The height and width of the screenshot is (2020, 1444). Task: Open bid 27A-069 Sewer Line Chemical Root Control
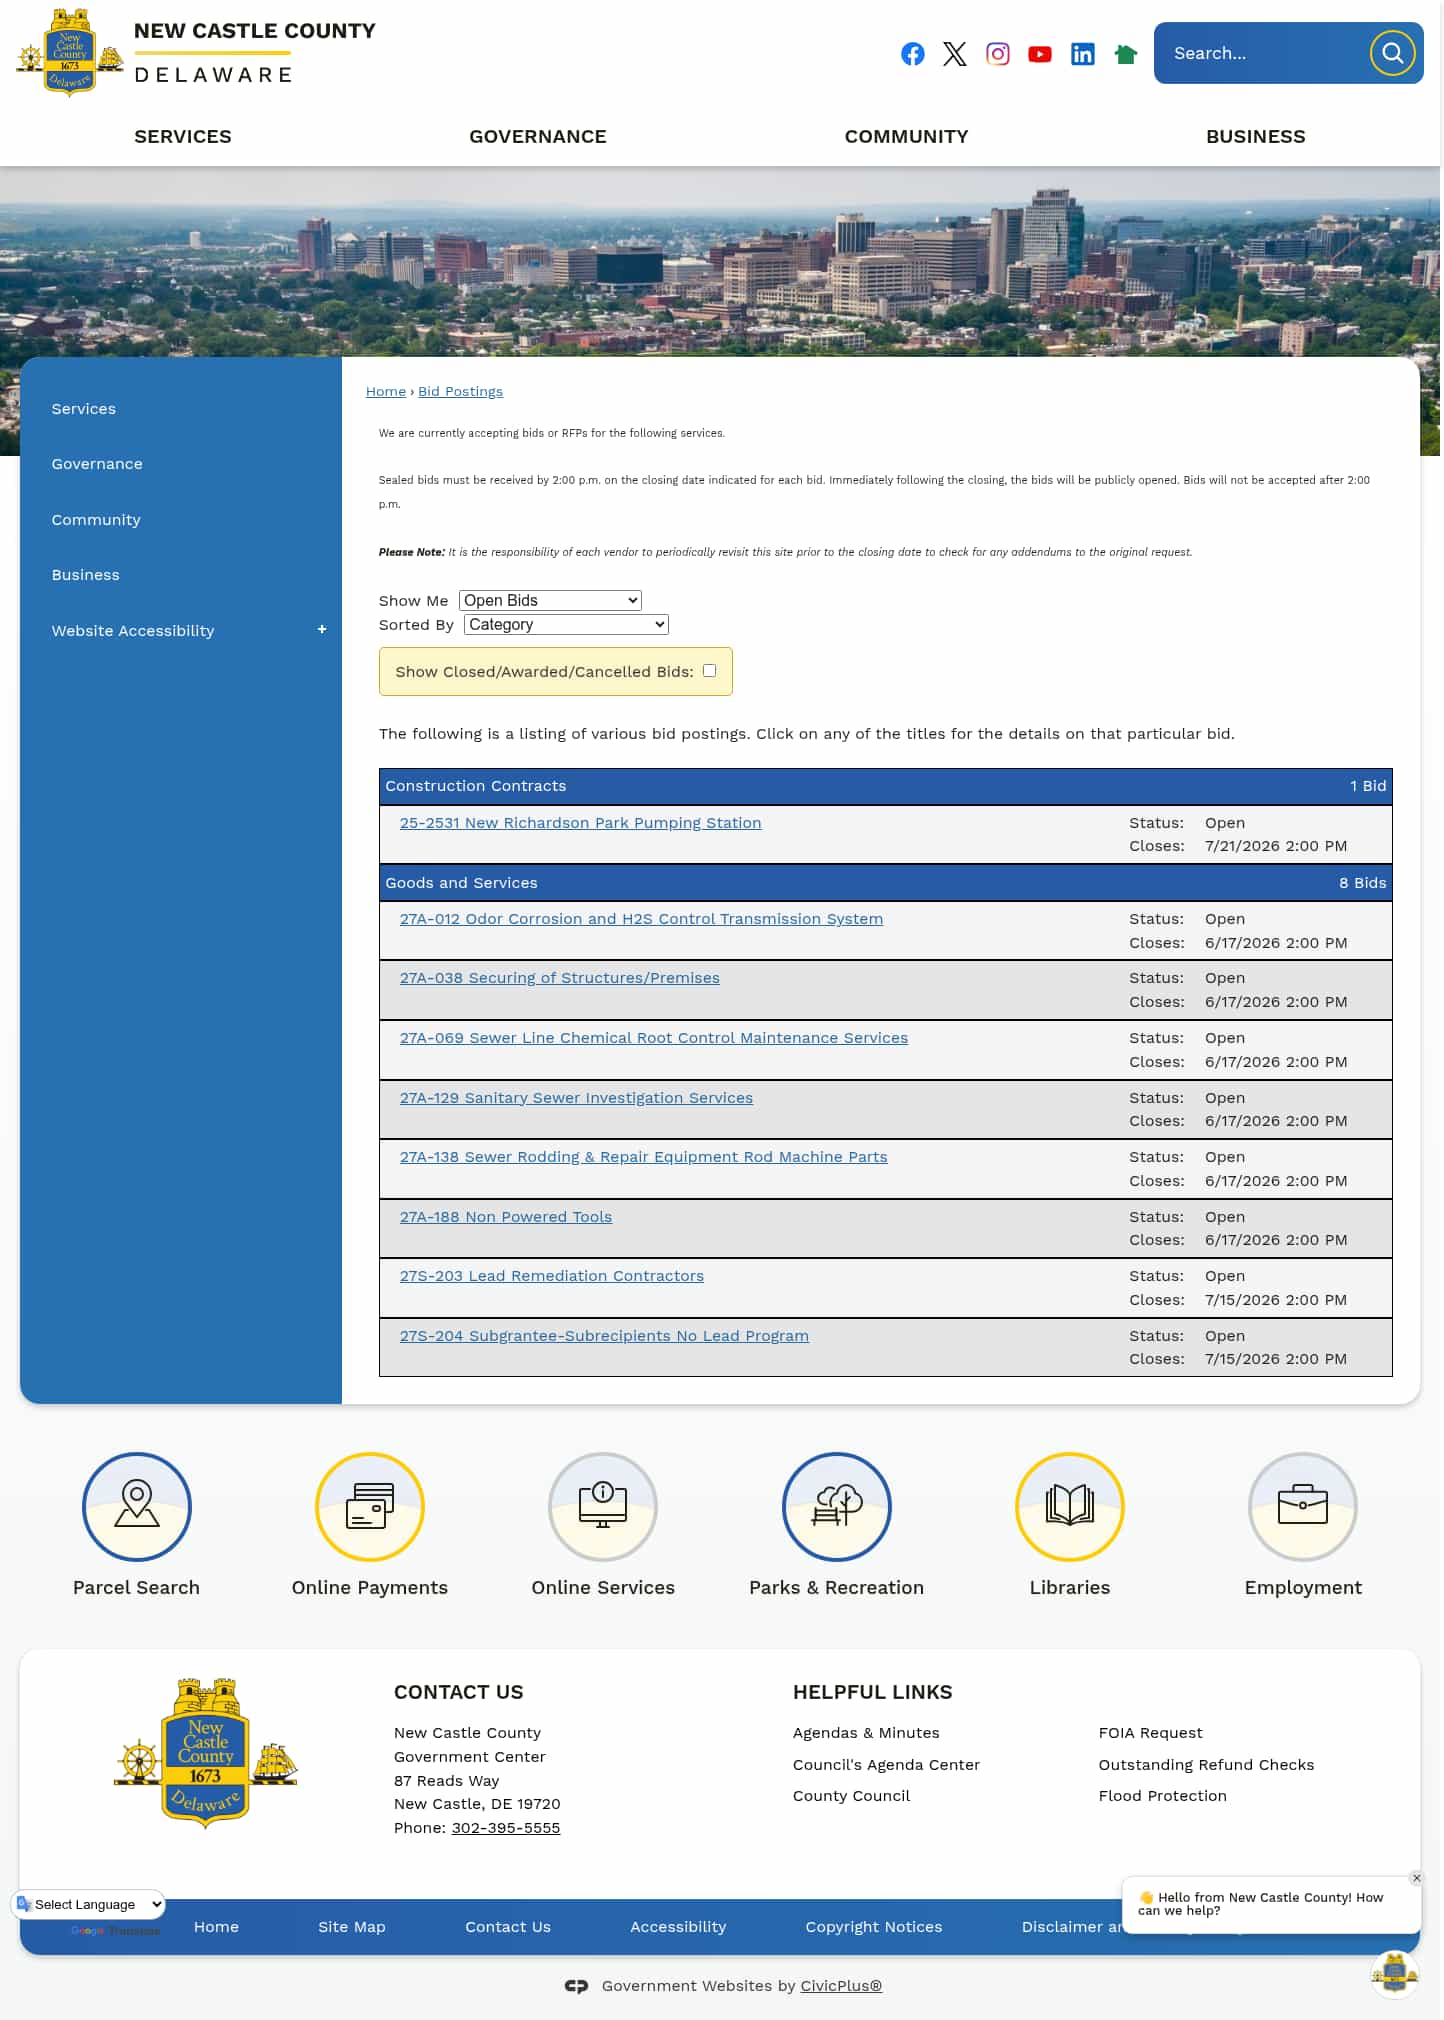pyautogui.click(x=654, y=1038)
